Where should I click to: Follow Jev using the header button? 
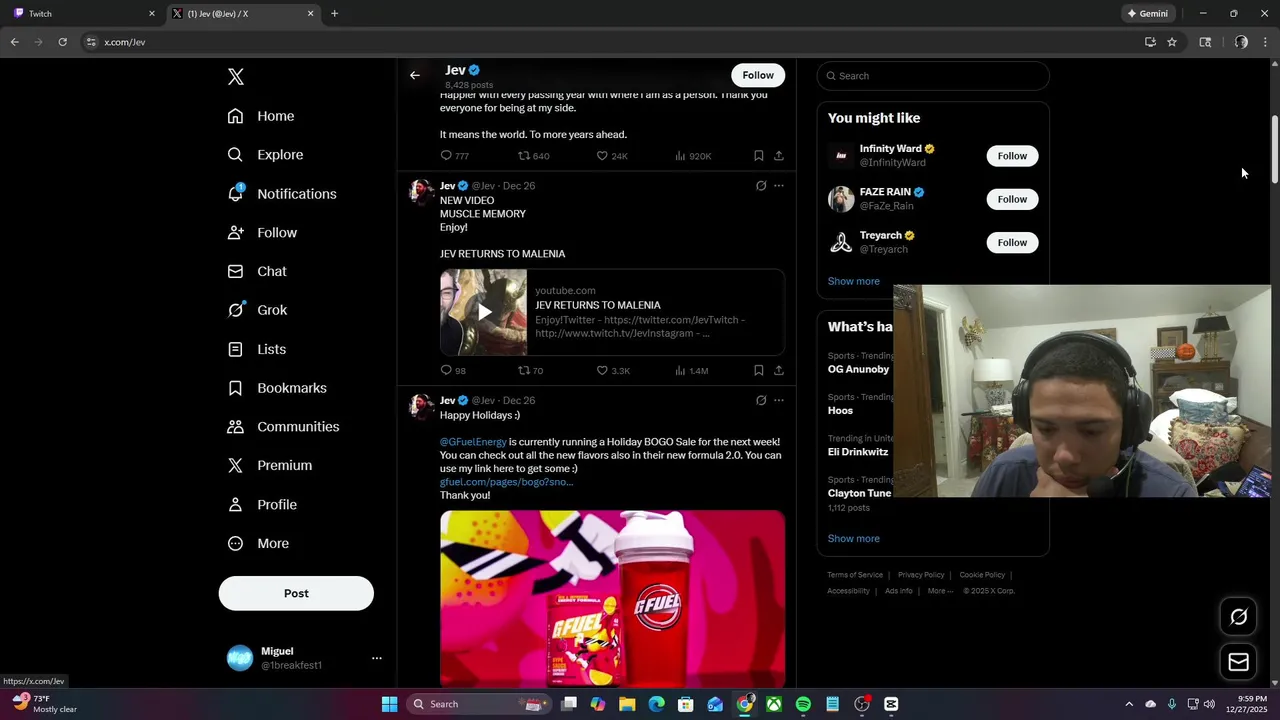758,75
